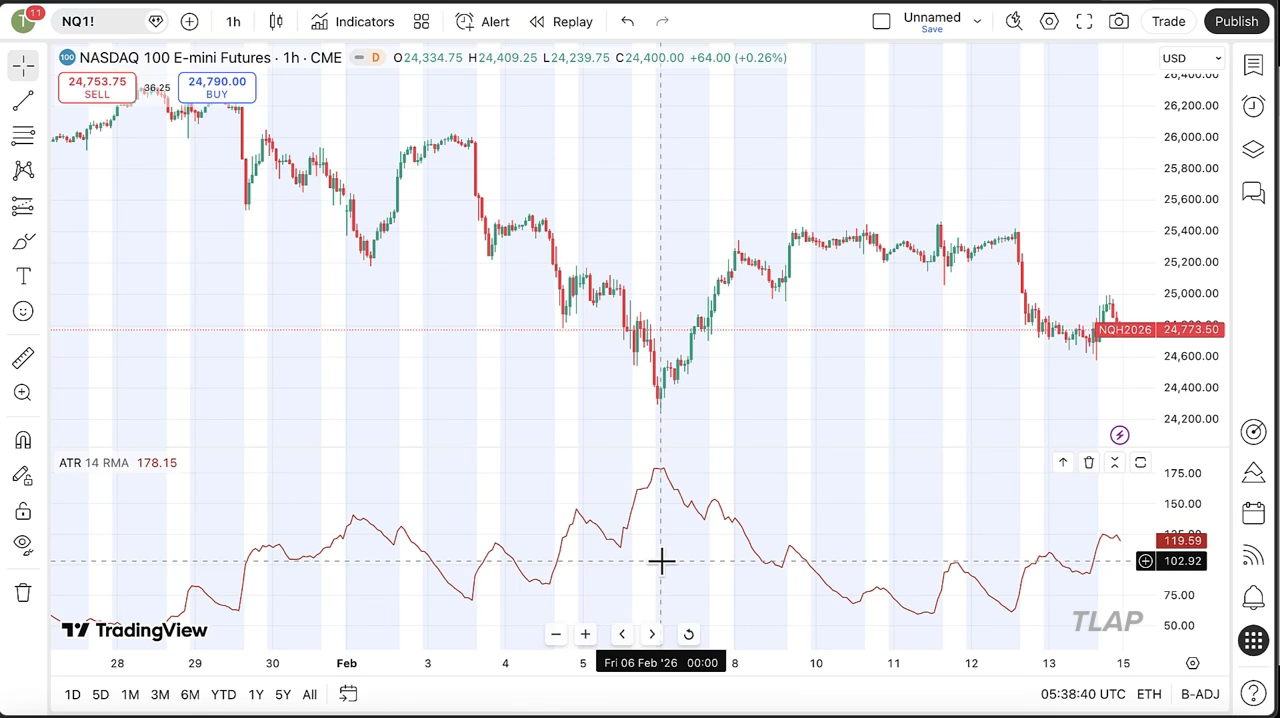Open the USD currency dropdown
1280x718 pixels.
click(x=1192, y=58)
